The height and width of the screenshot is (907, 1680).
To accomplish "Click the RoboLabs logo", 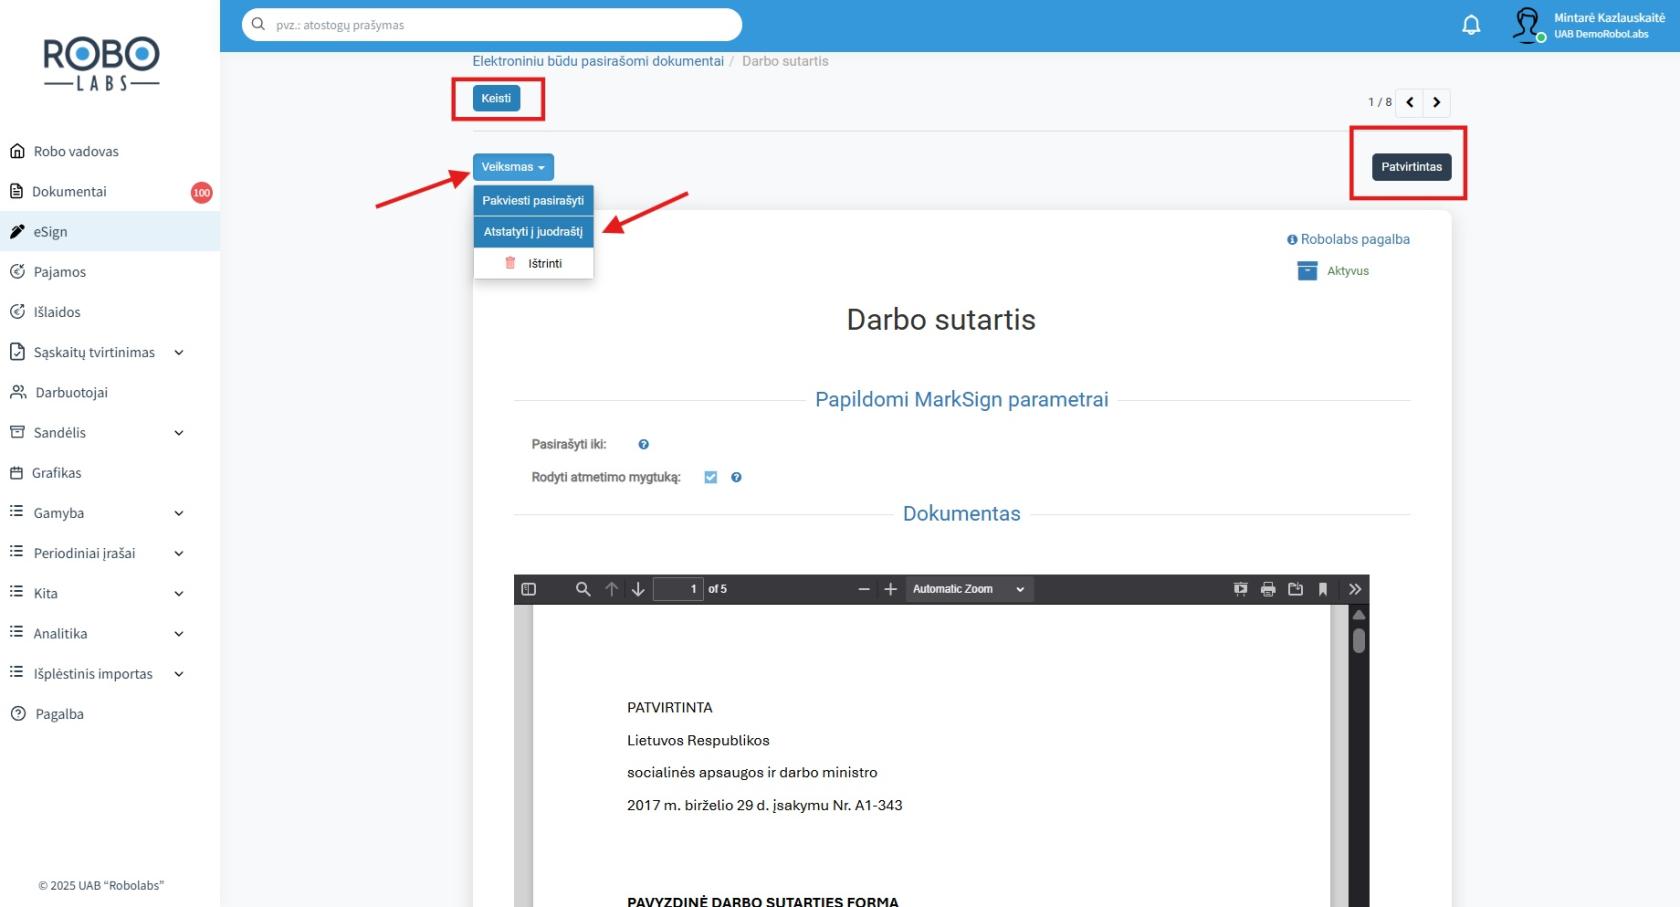I will click(101, 64).
